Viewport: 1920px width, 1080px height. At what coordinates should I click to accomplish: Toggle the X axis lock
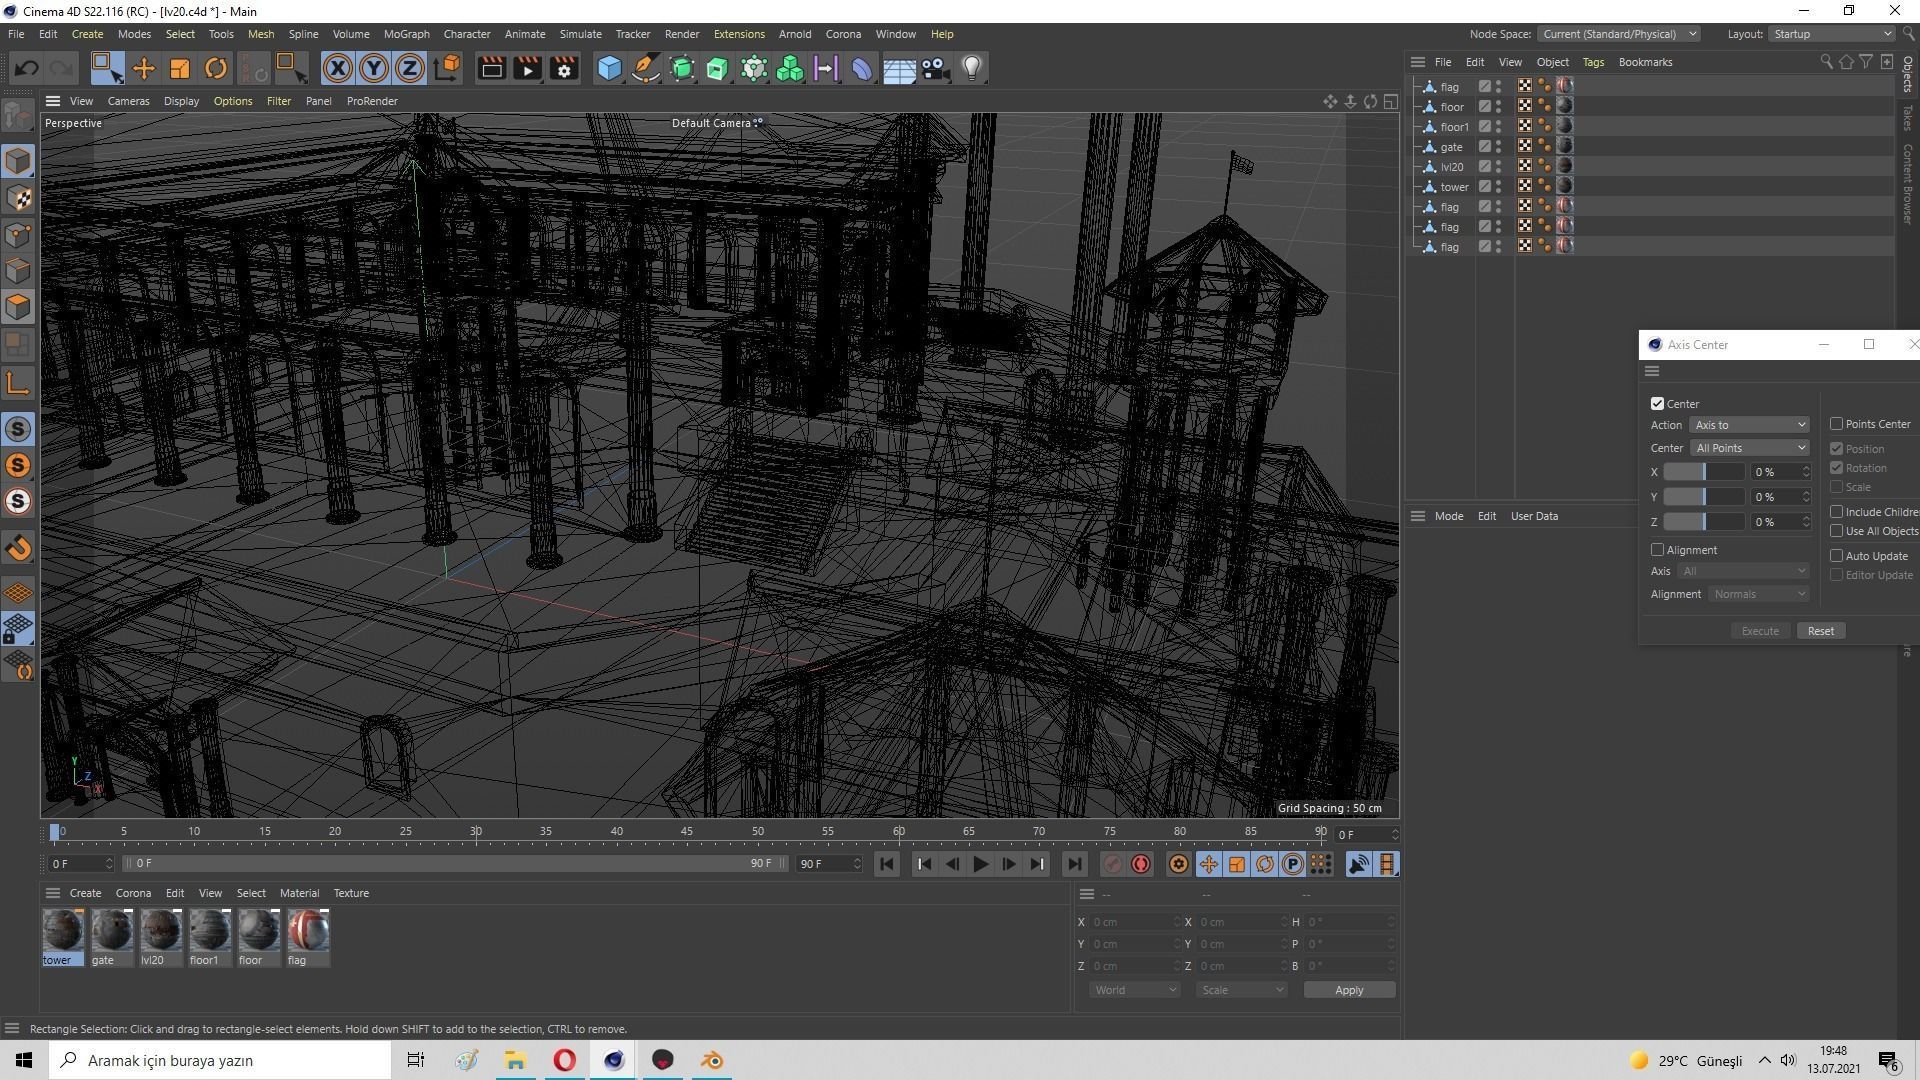[338, 68]
